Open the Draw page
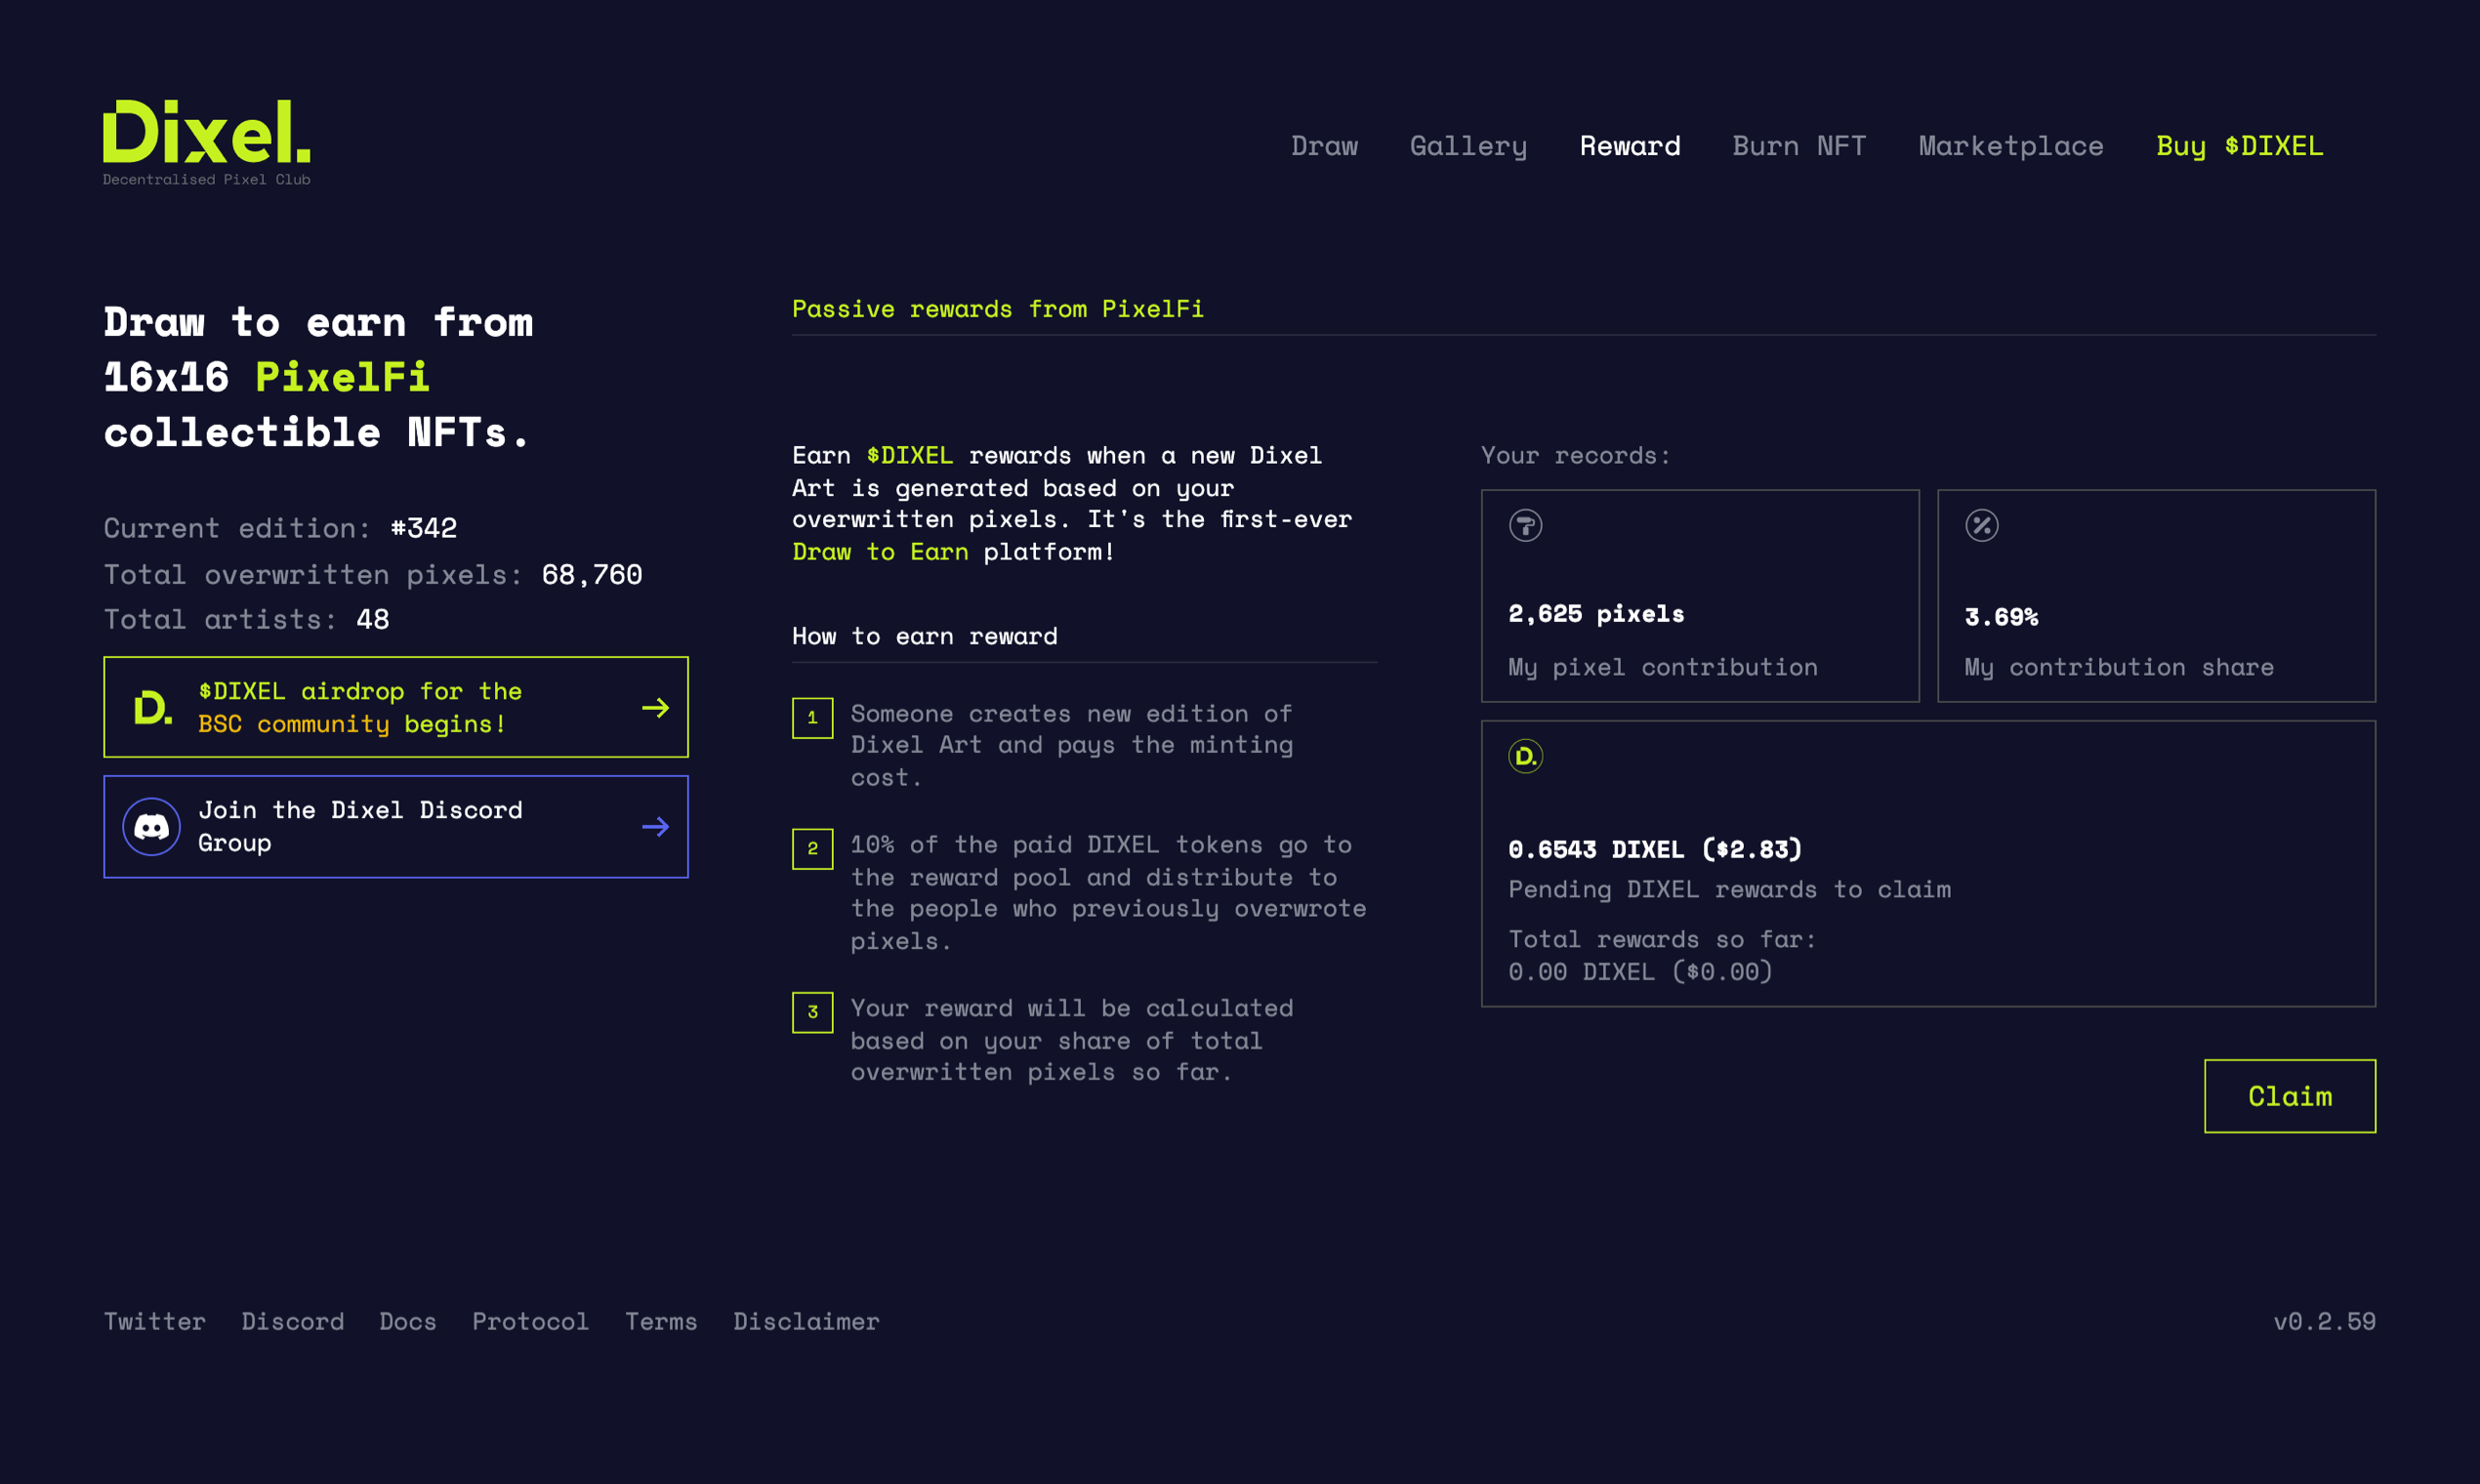 [x=1324, y=146]
